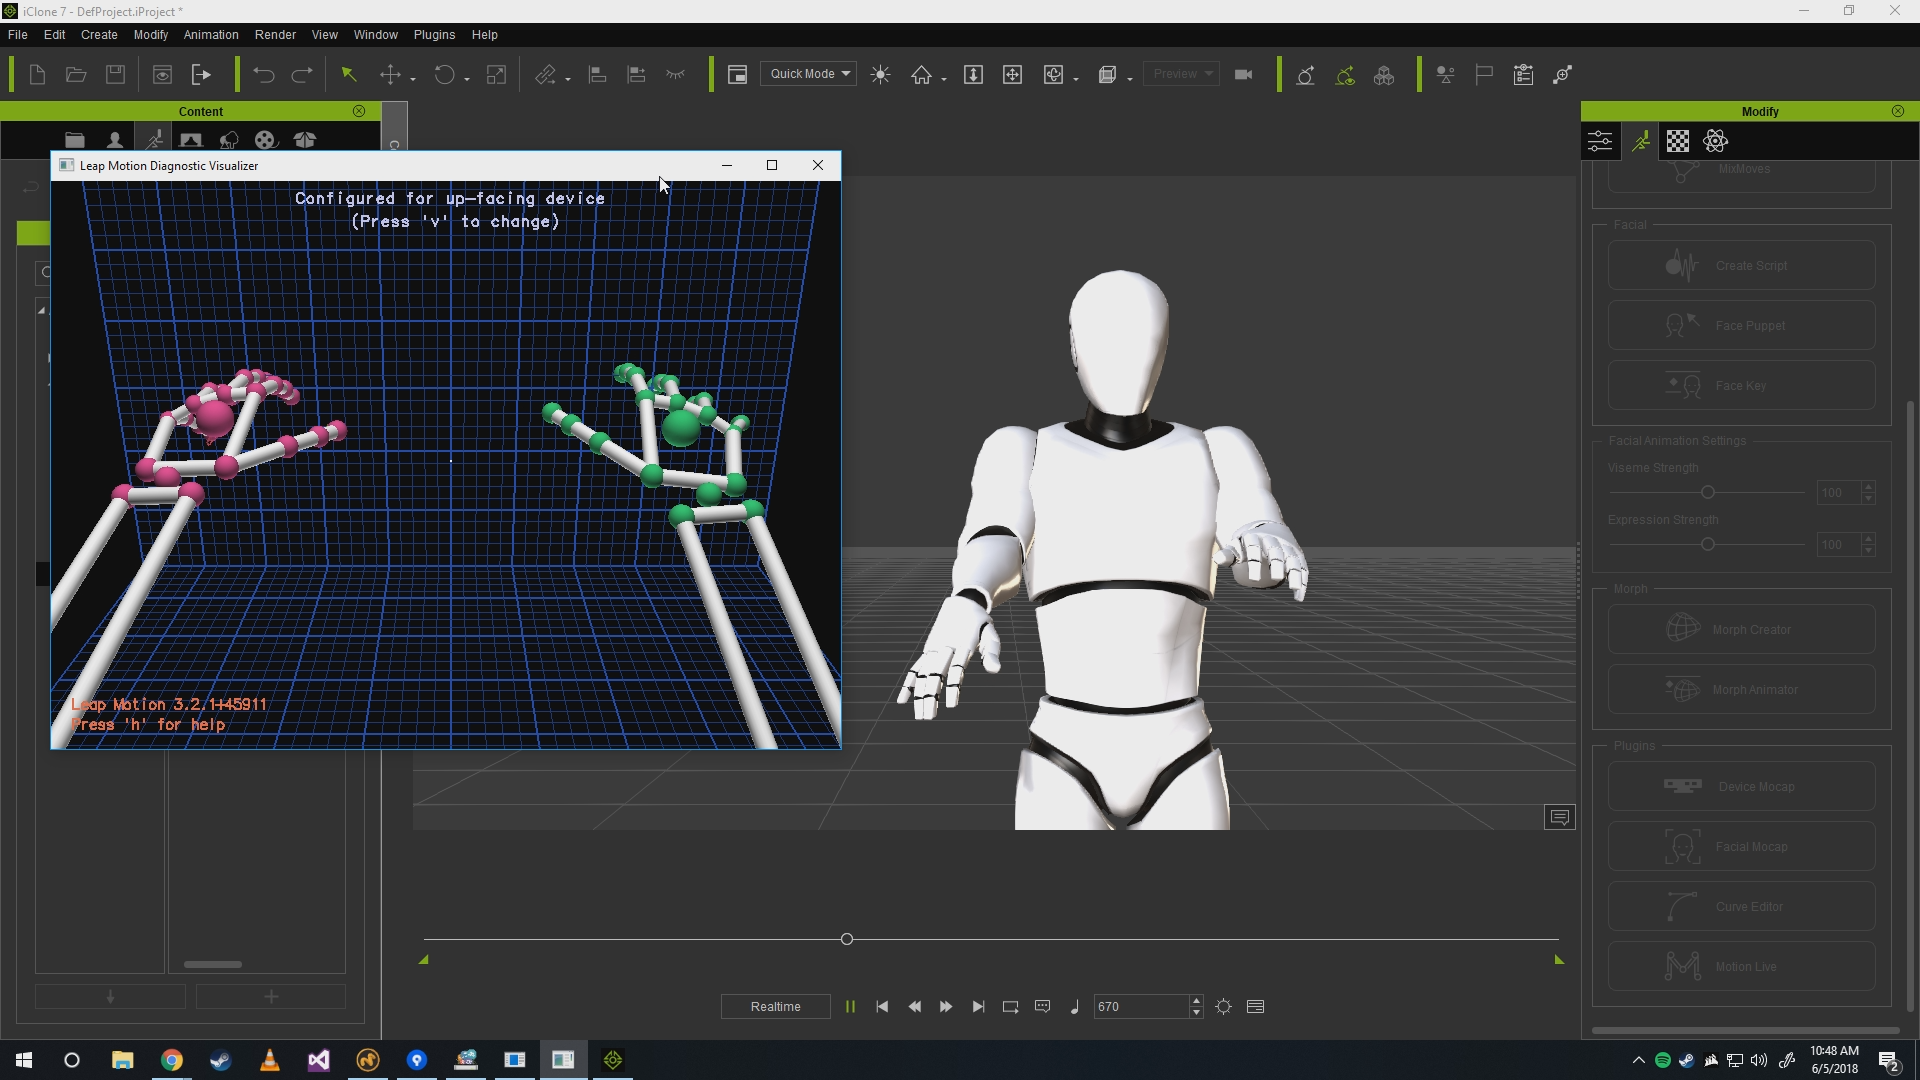Open the atom Physics tab in Modify

[x=1716, y=141]
